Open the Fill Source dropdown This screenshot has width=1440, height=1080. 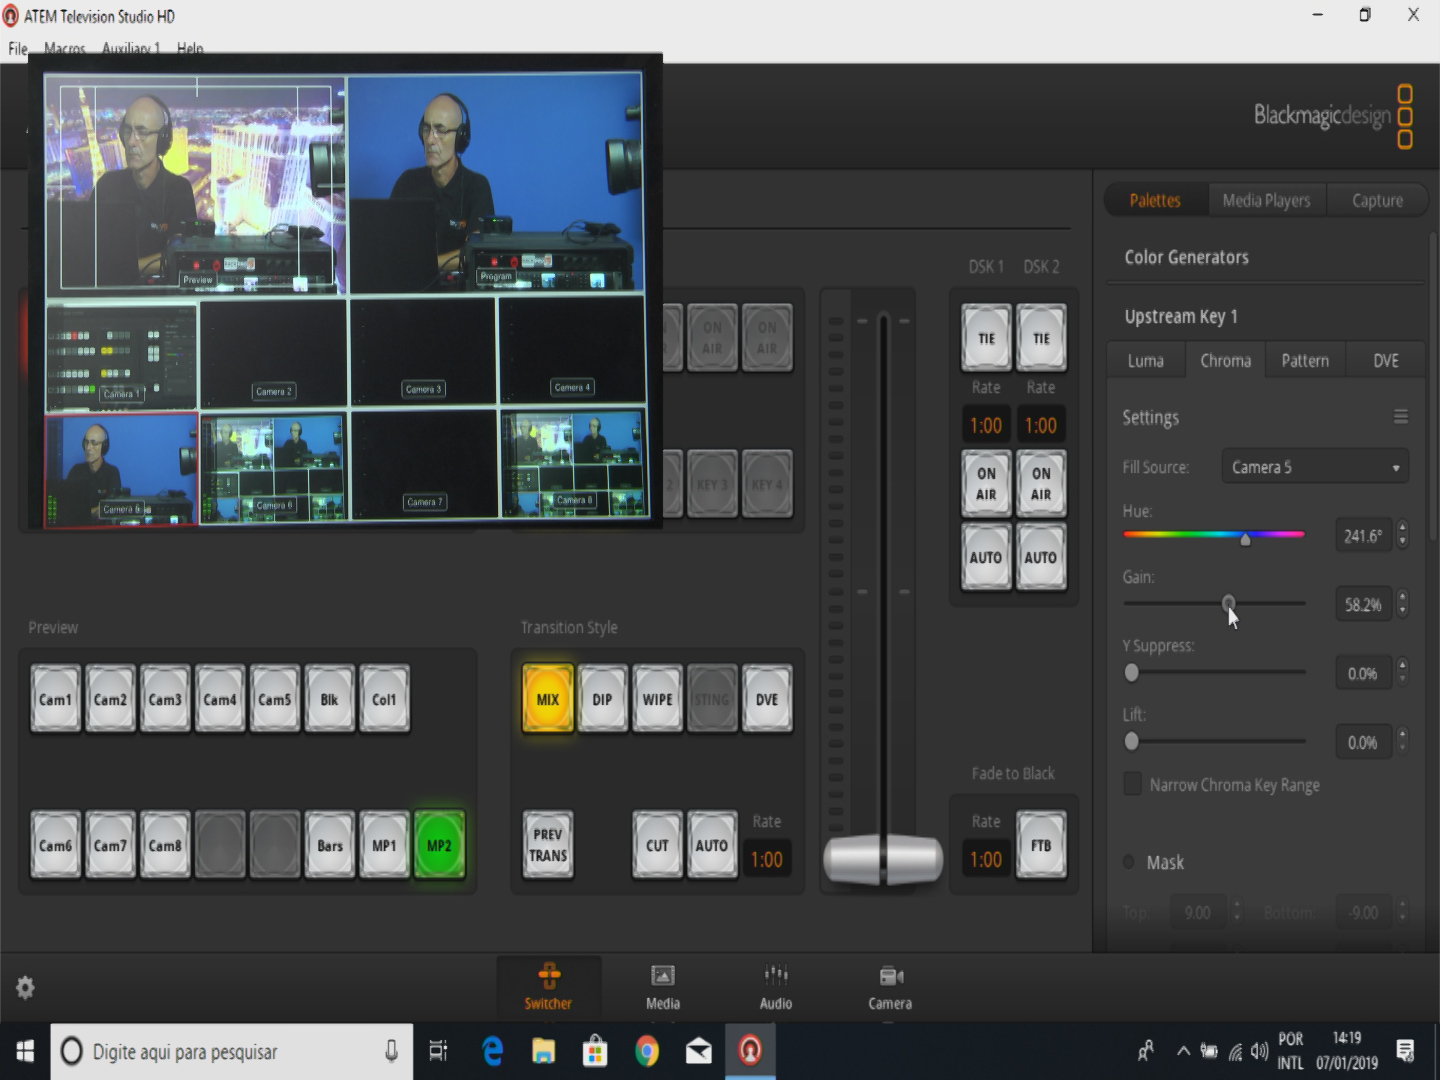[x=1315, y=467]
